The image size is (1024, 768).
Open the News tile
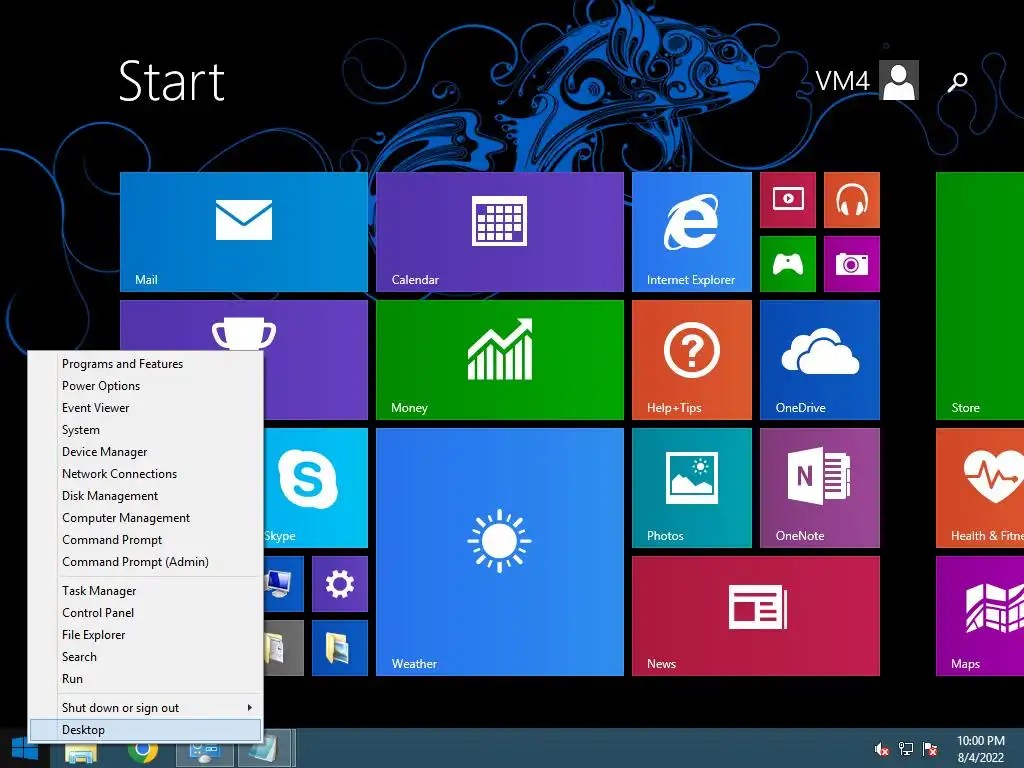pos(756,616)
